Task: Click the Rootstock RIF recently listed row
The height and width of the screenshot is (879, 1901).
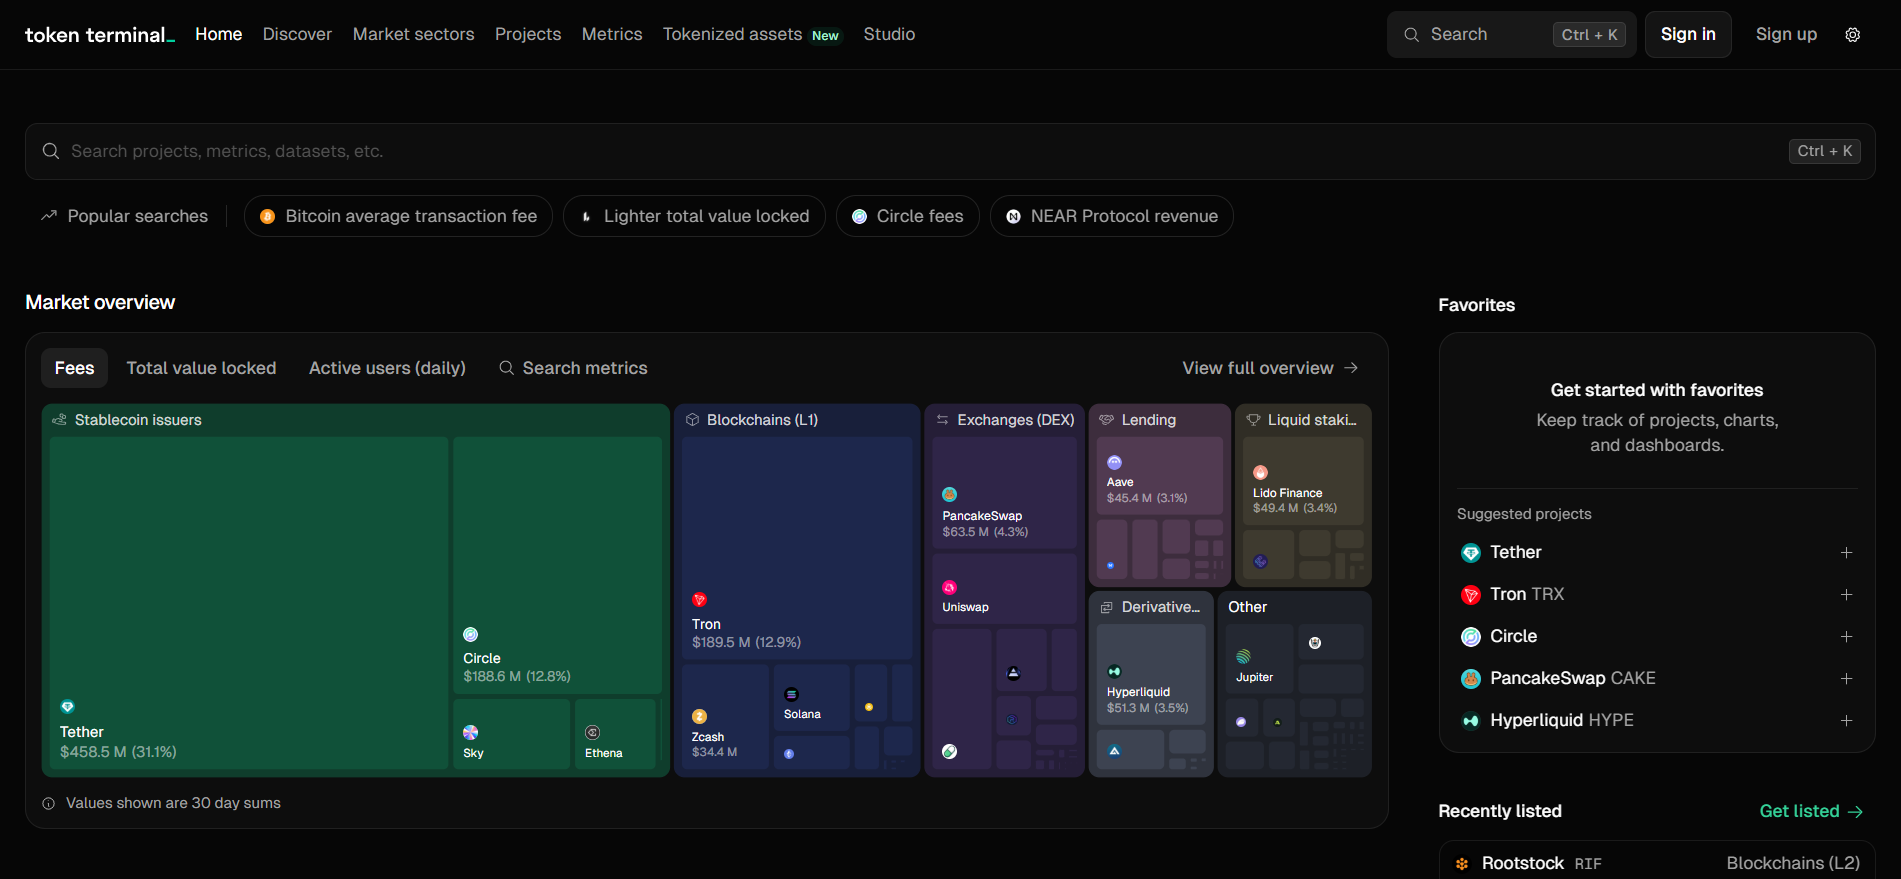Action: [1657, 863]
